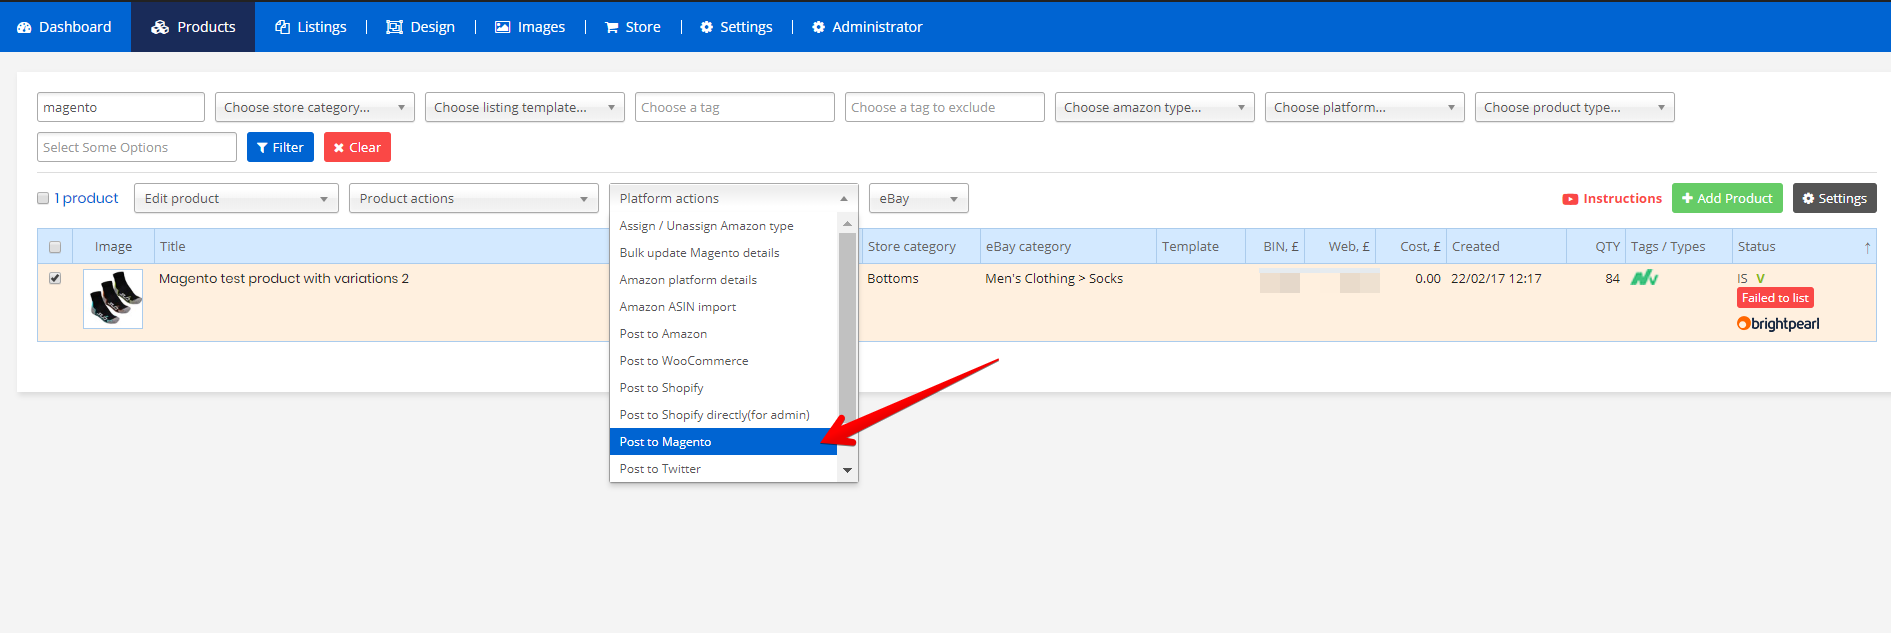
Task: Click the Dashboard gauge icon
Action: tap(24, 27)
